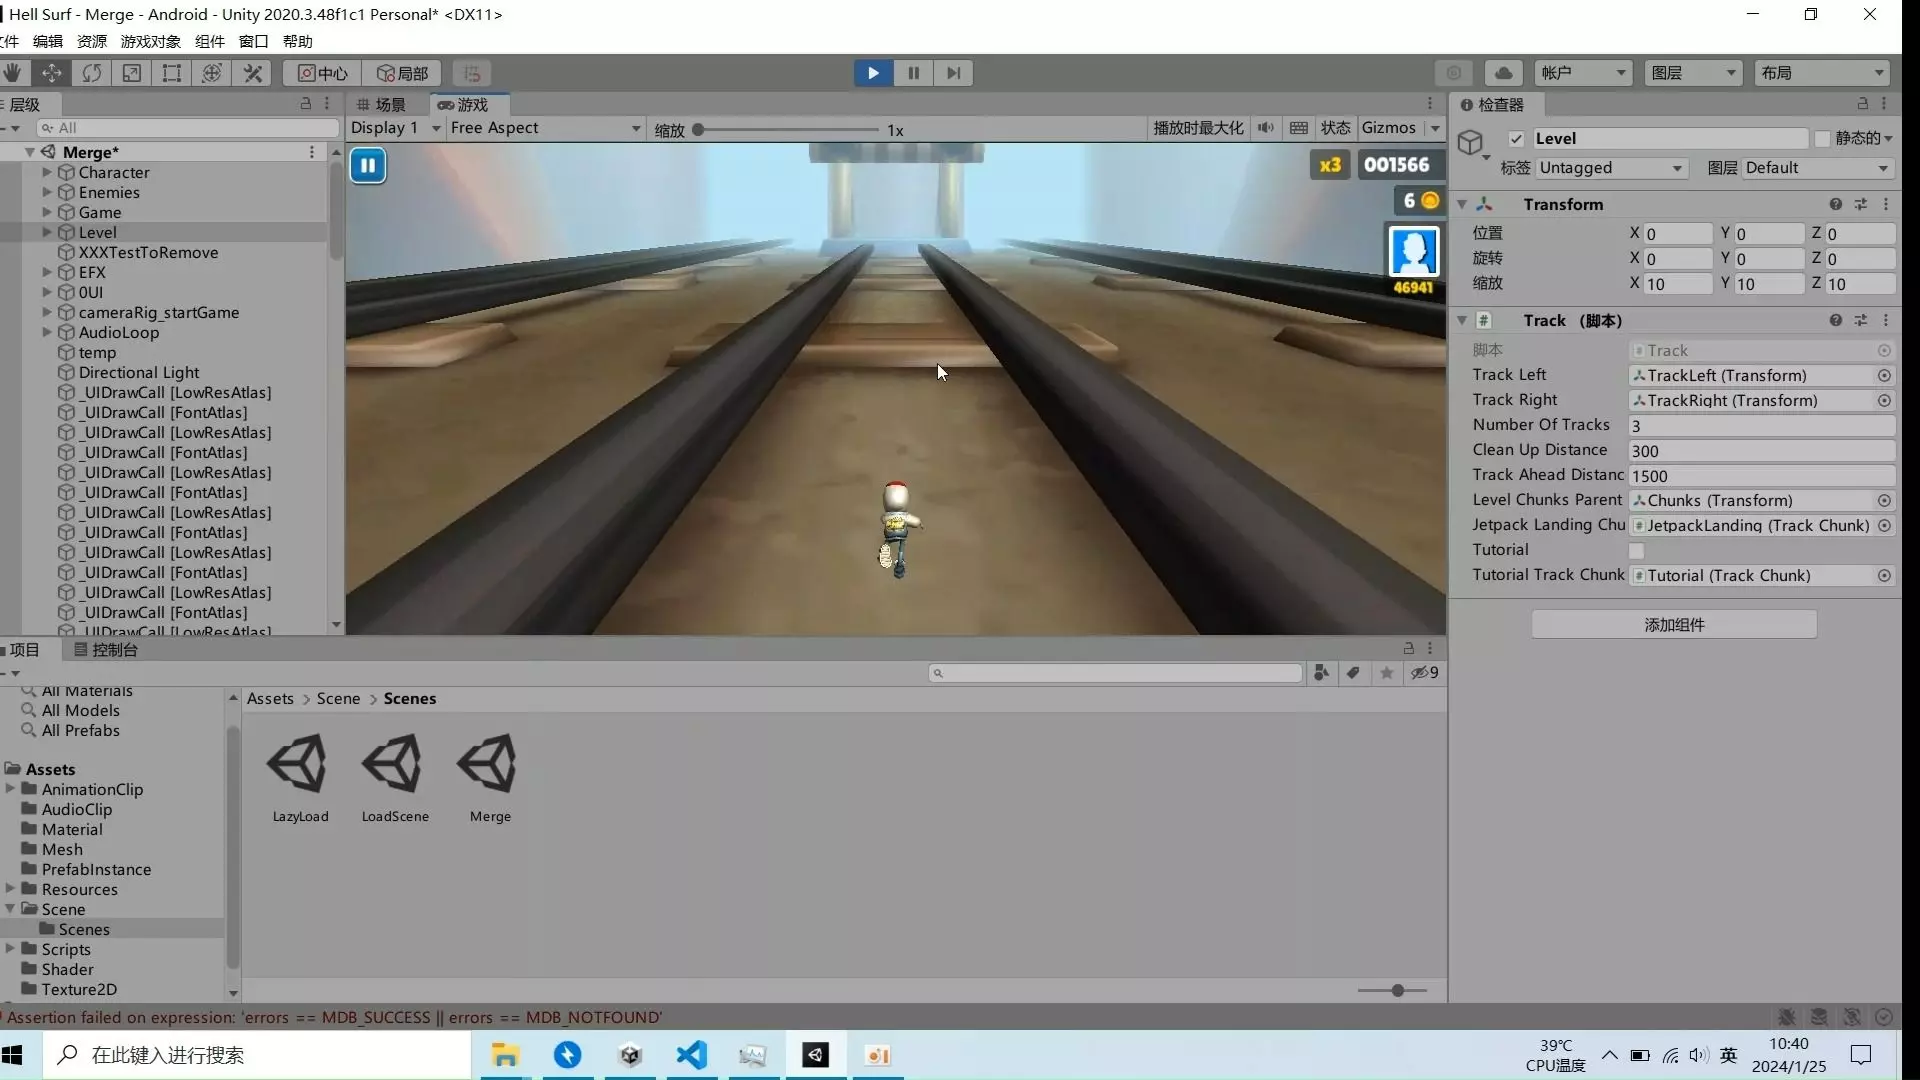Expand the Character hierarchy item
Image resolution: width=1920 pixels, height=1080 pixels.
(x=47, y=172)
